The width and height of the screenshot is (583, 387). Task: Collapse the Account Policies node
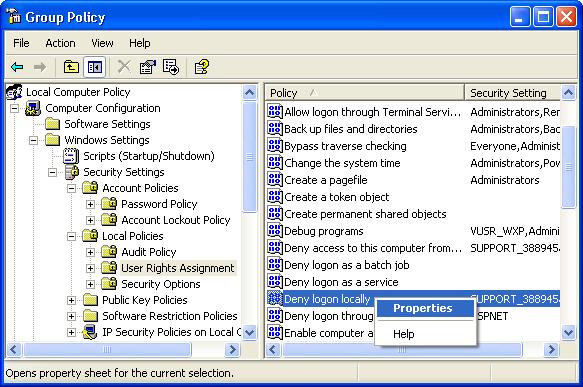(x=71, y=188)
